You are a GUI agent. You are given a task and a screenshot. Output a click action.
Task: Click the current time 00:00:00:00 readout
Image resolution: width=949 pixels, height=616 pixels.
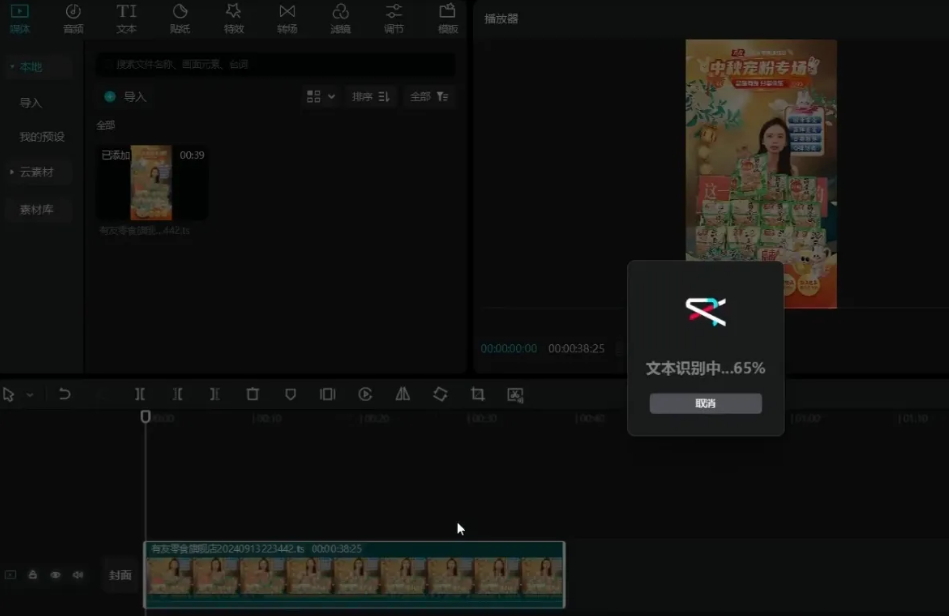[x=508, y=349]
